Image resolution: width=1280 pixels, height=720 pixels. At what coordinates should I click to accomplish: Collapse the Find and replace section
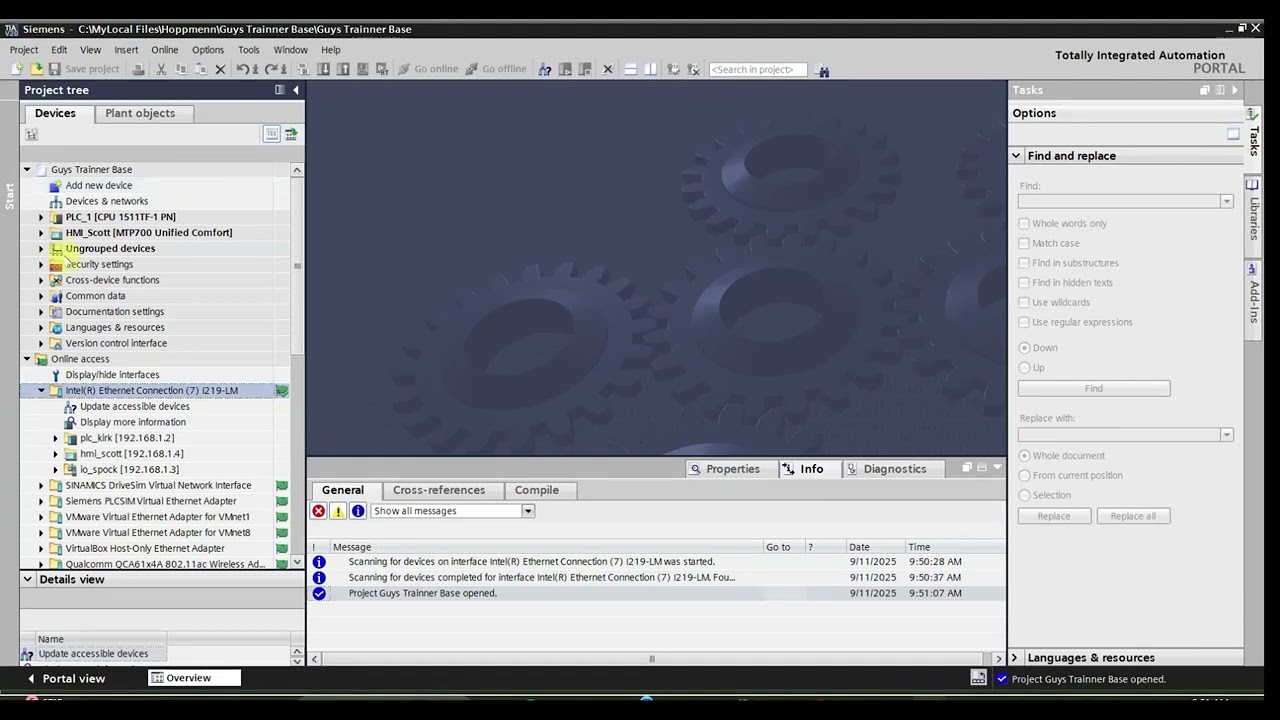pos(1016,156)
